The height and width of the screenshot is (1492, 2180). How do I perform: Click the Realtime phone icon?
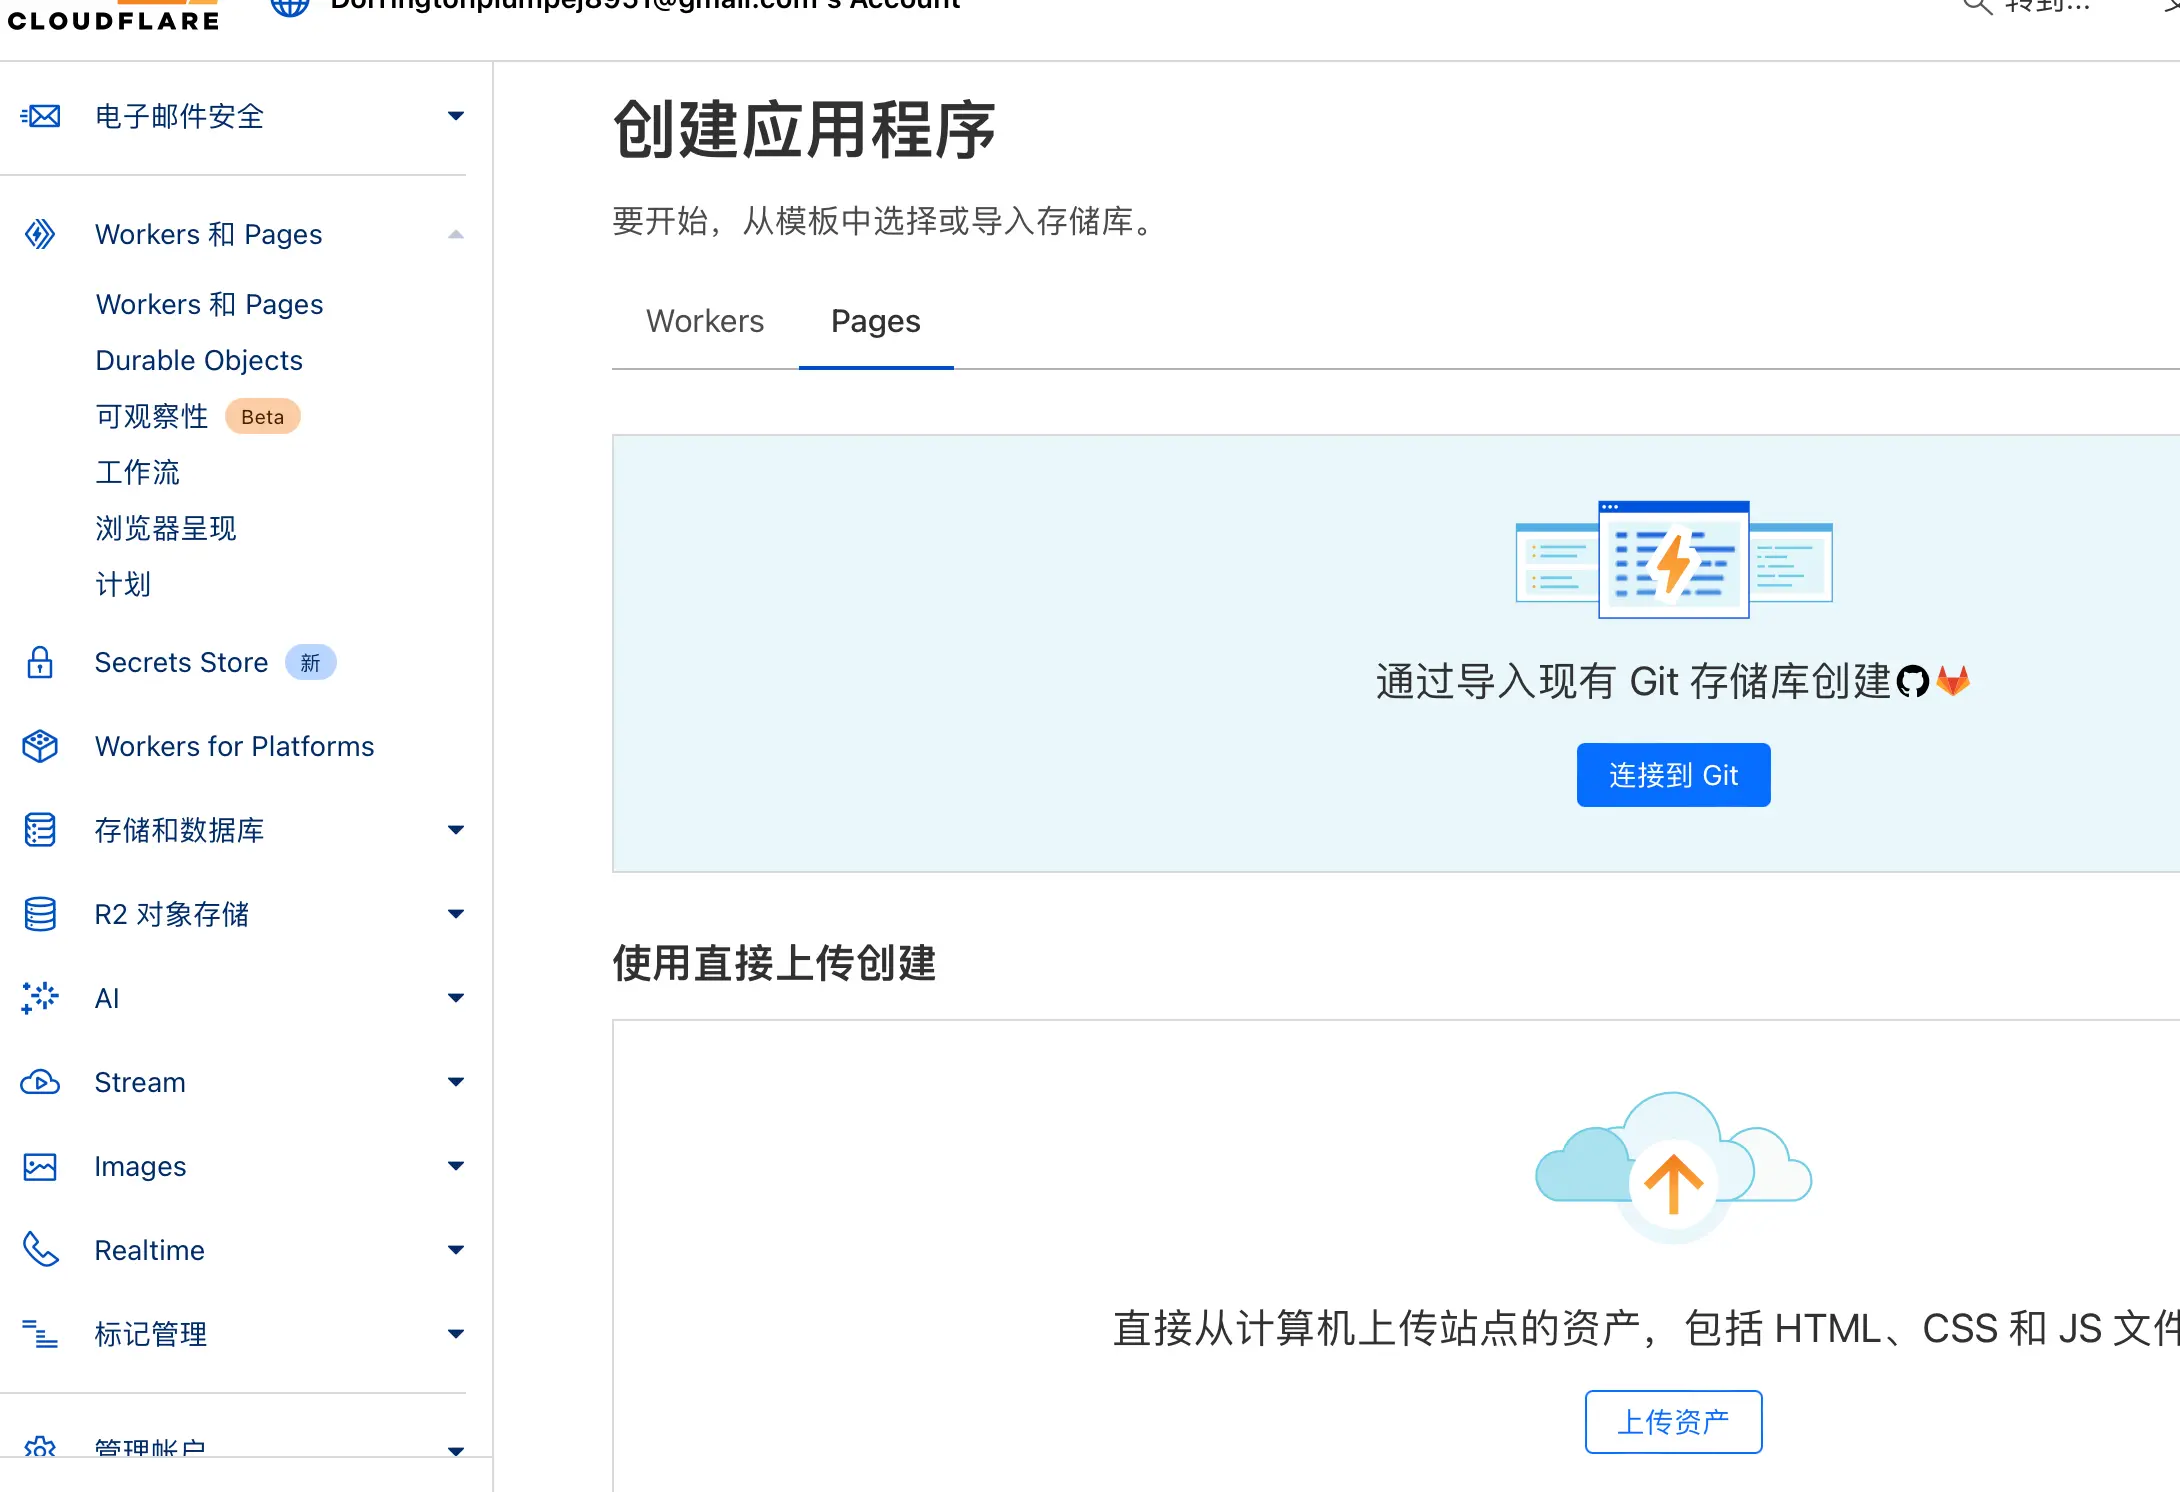pos(40,1250)
